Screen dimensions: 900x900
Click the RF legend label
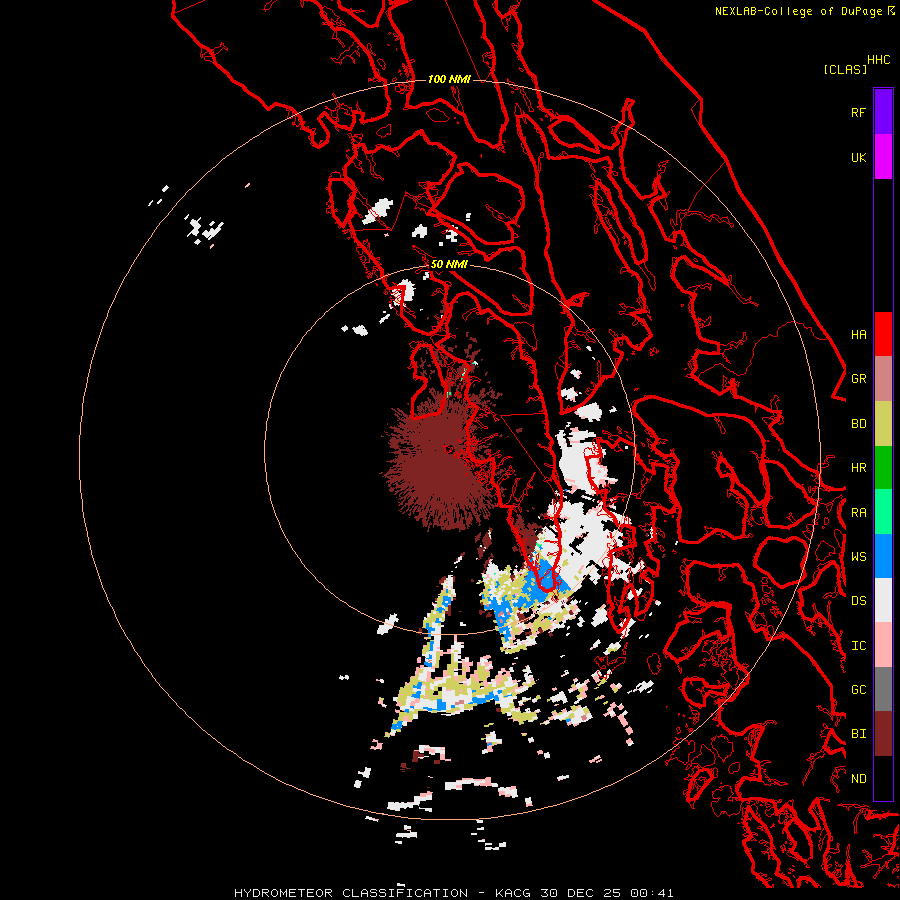pyautogui.click(x=859, y=112)
